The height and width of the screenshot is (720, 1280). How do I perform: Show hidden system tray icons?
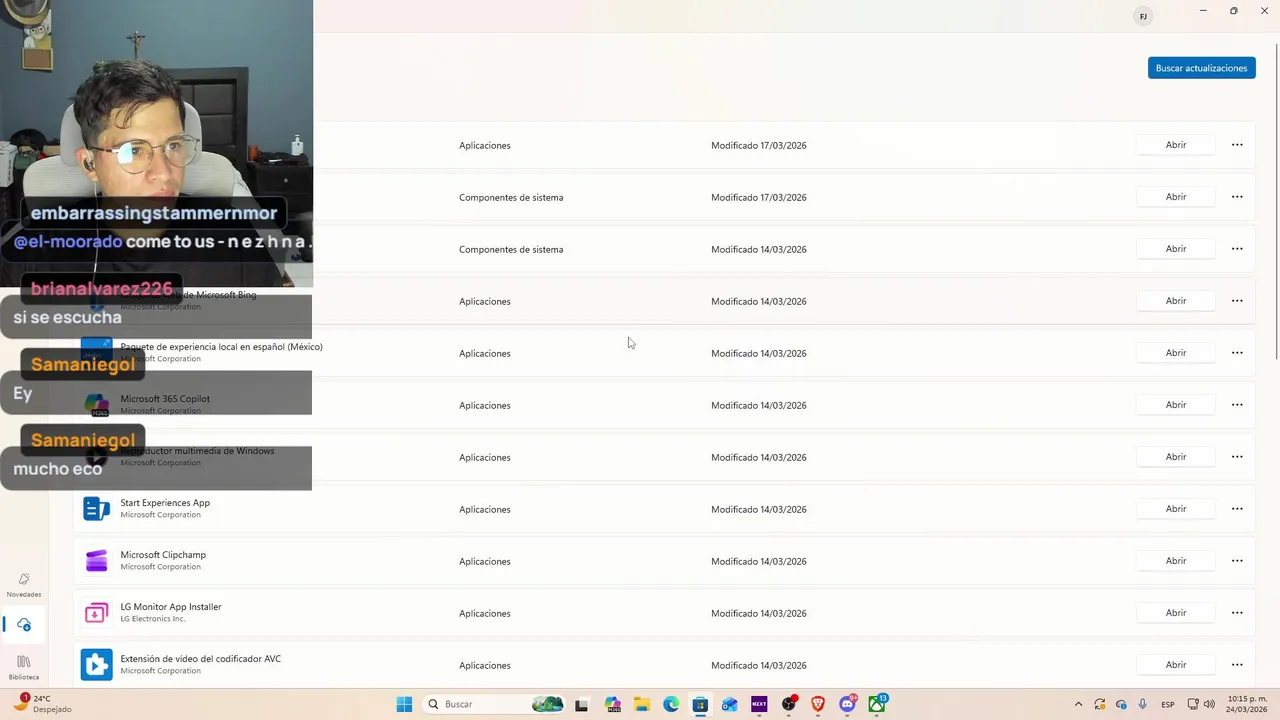1078,704
